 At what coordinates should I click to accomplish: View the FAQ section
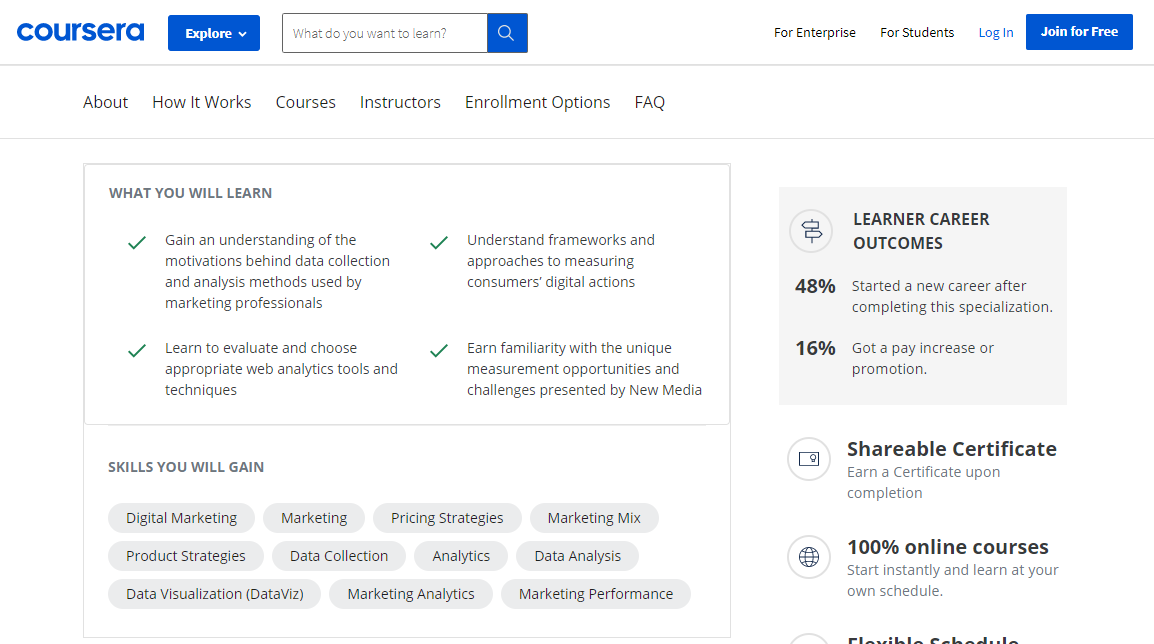click(649, 101)
